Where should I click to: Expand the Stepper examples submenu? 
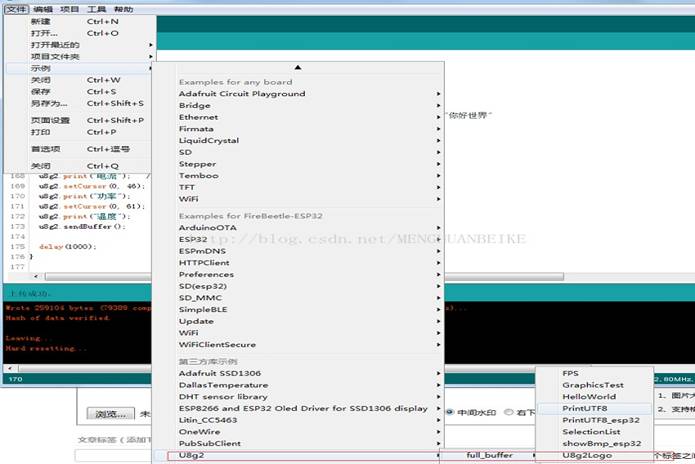(298, 164)
